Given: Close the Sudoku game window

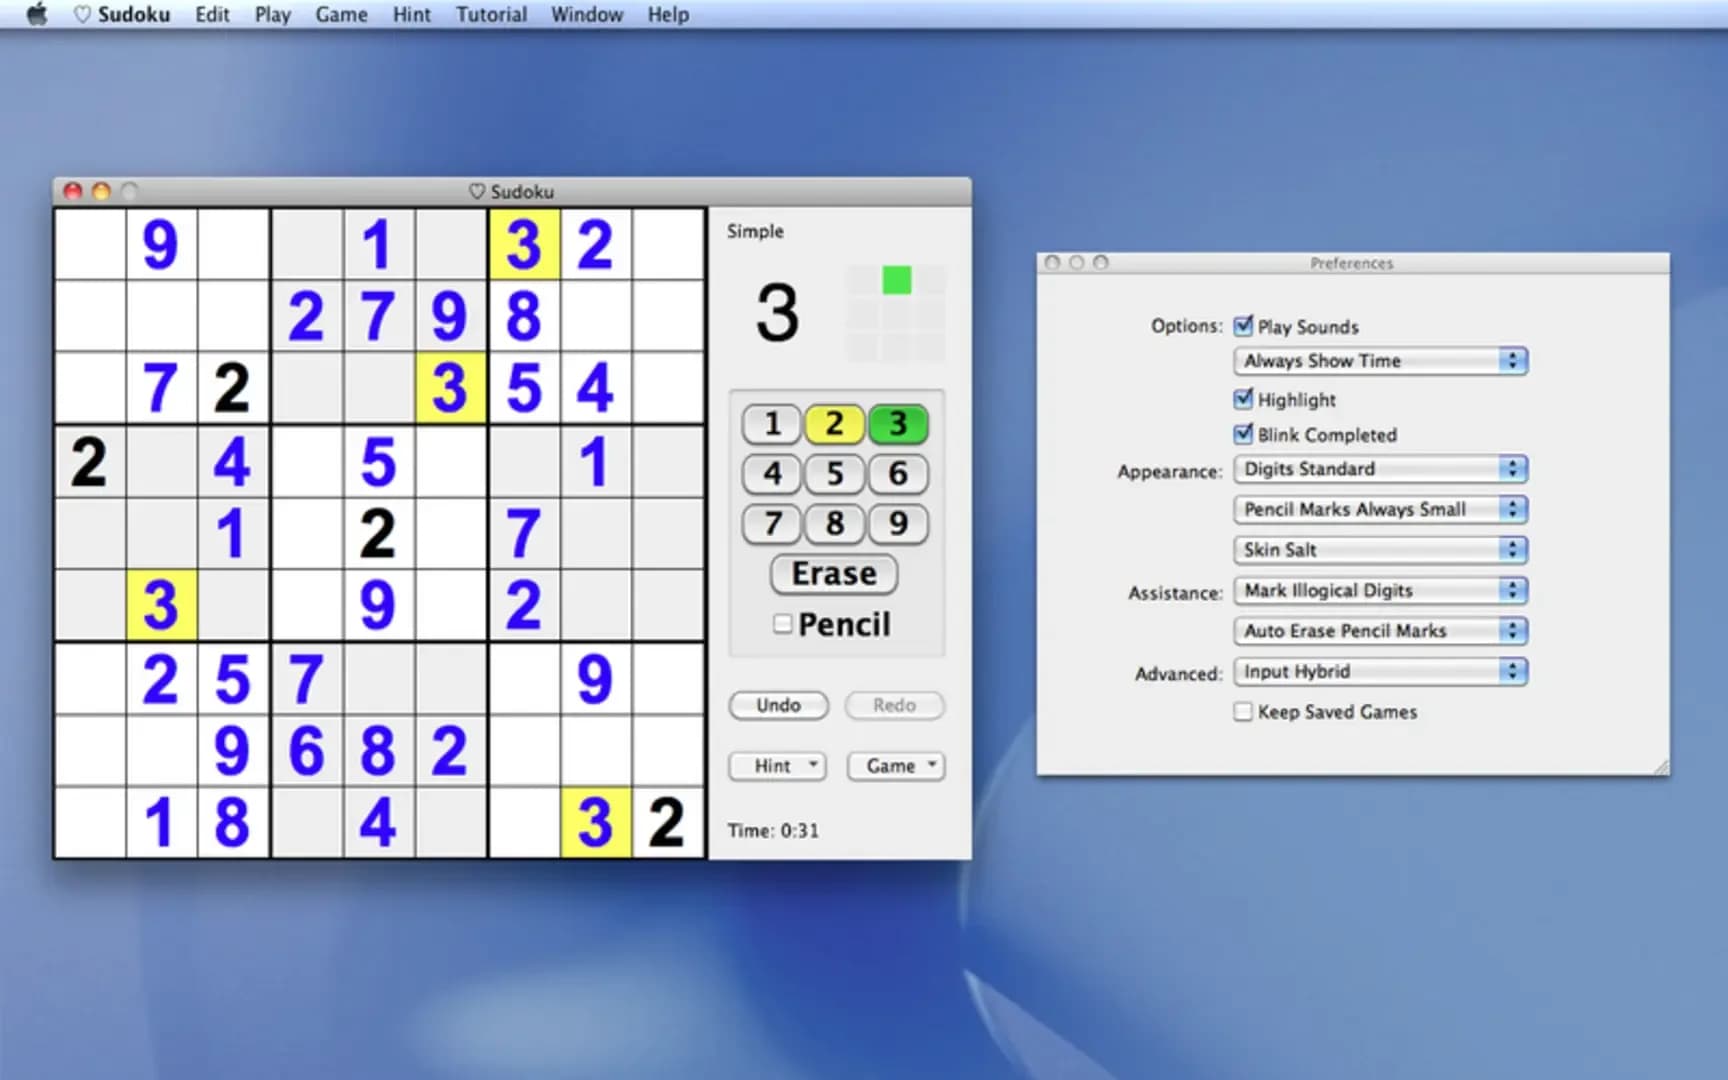Looking at the screenshot, I should click(x=73, y=191).
